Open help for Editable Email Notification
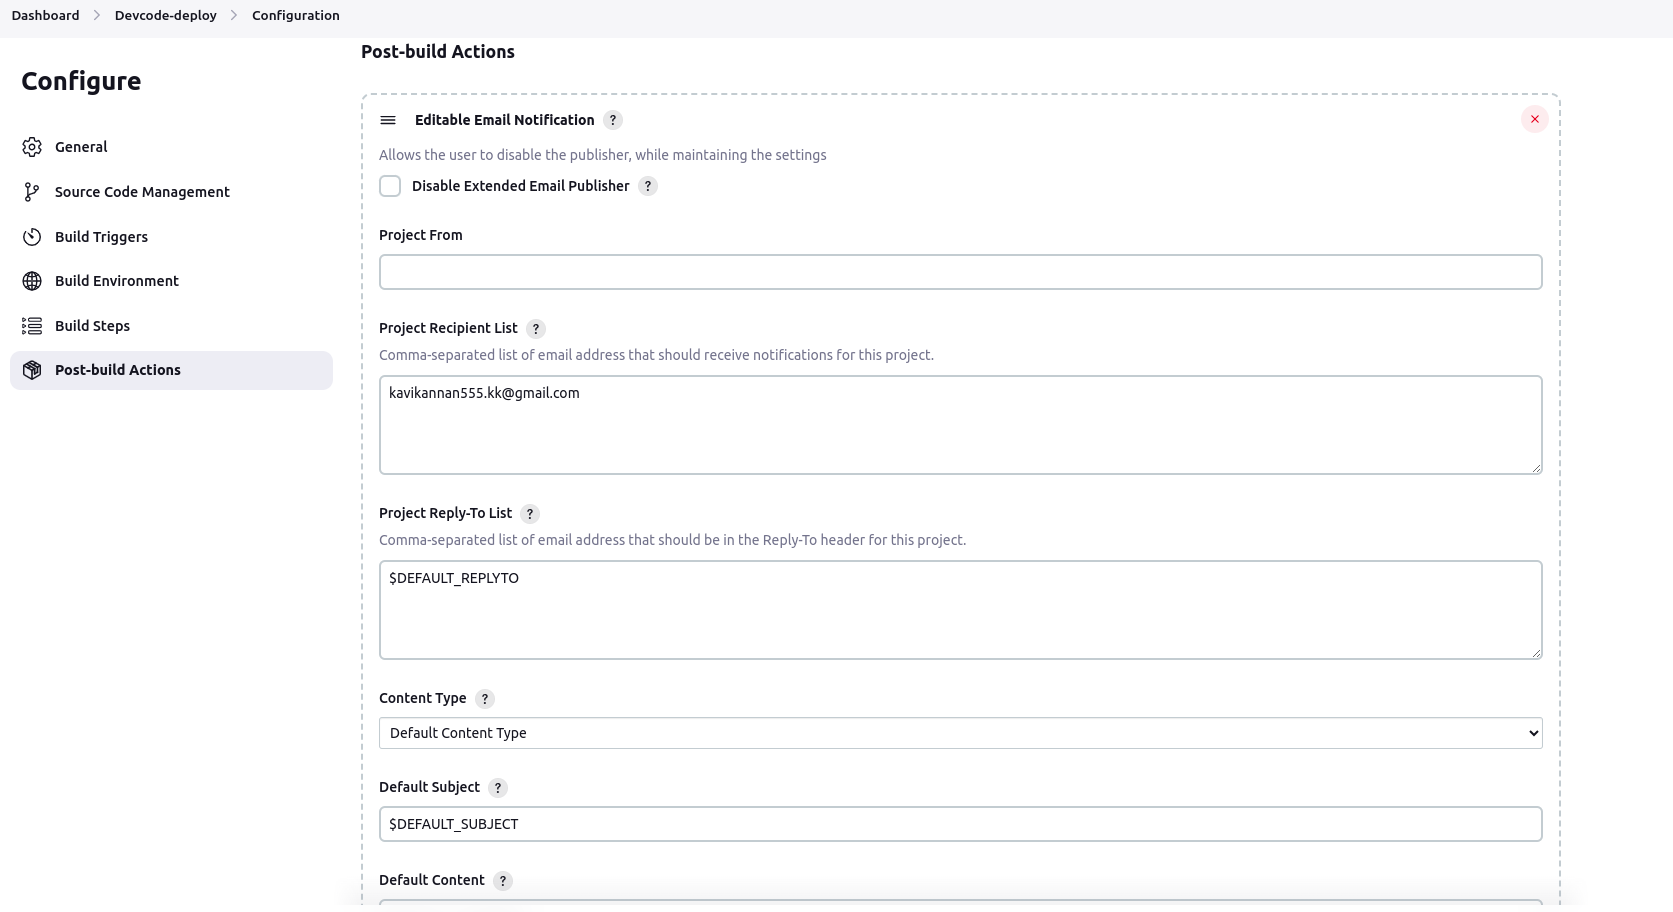 tap(613, 120)
